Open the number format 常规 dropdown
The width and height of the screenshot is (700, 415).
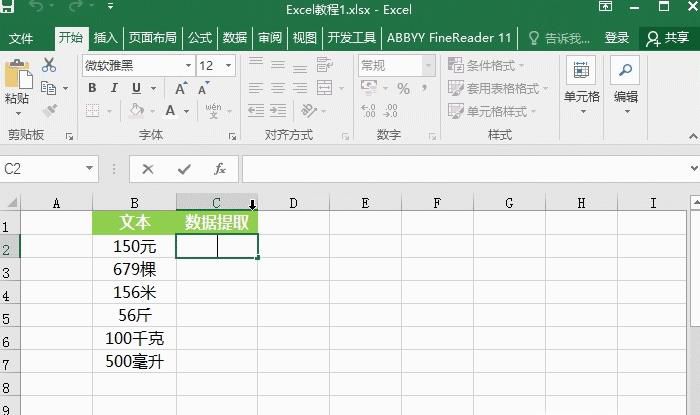(x=428, y=66)
